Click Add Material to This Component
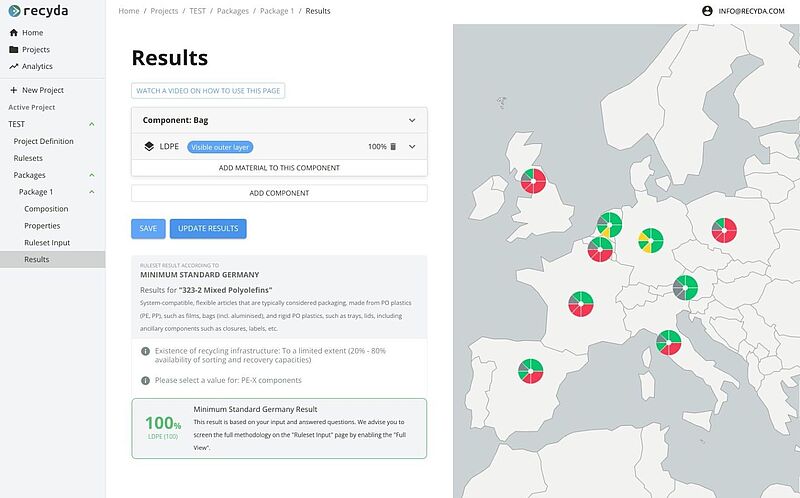This screenshot has height=498, width=800. coord(279,168)
